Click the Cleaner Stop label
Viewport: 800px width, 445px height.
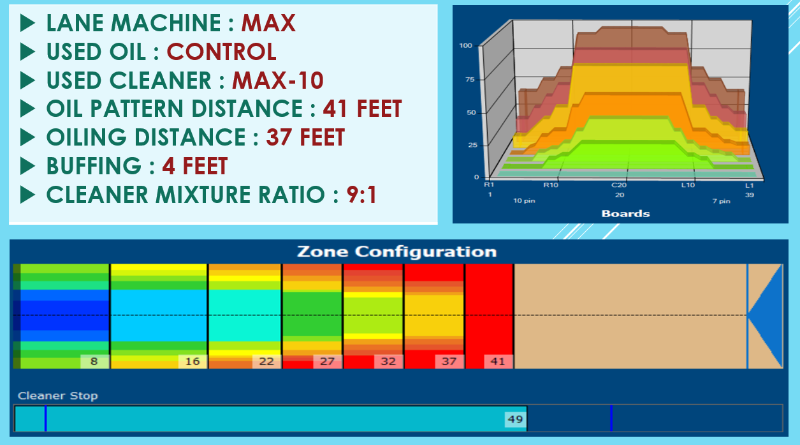pyautogui.click(x=58, y=396)
